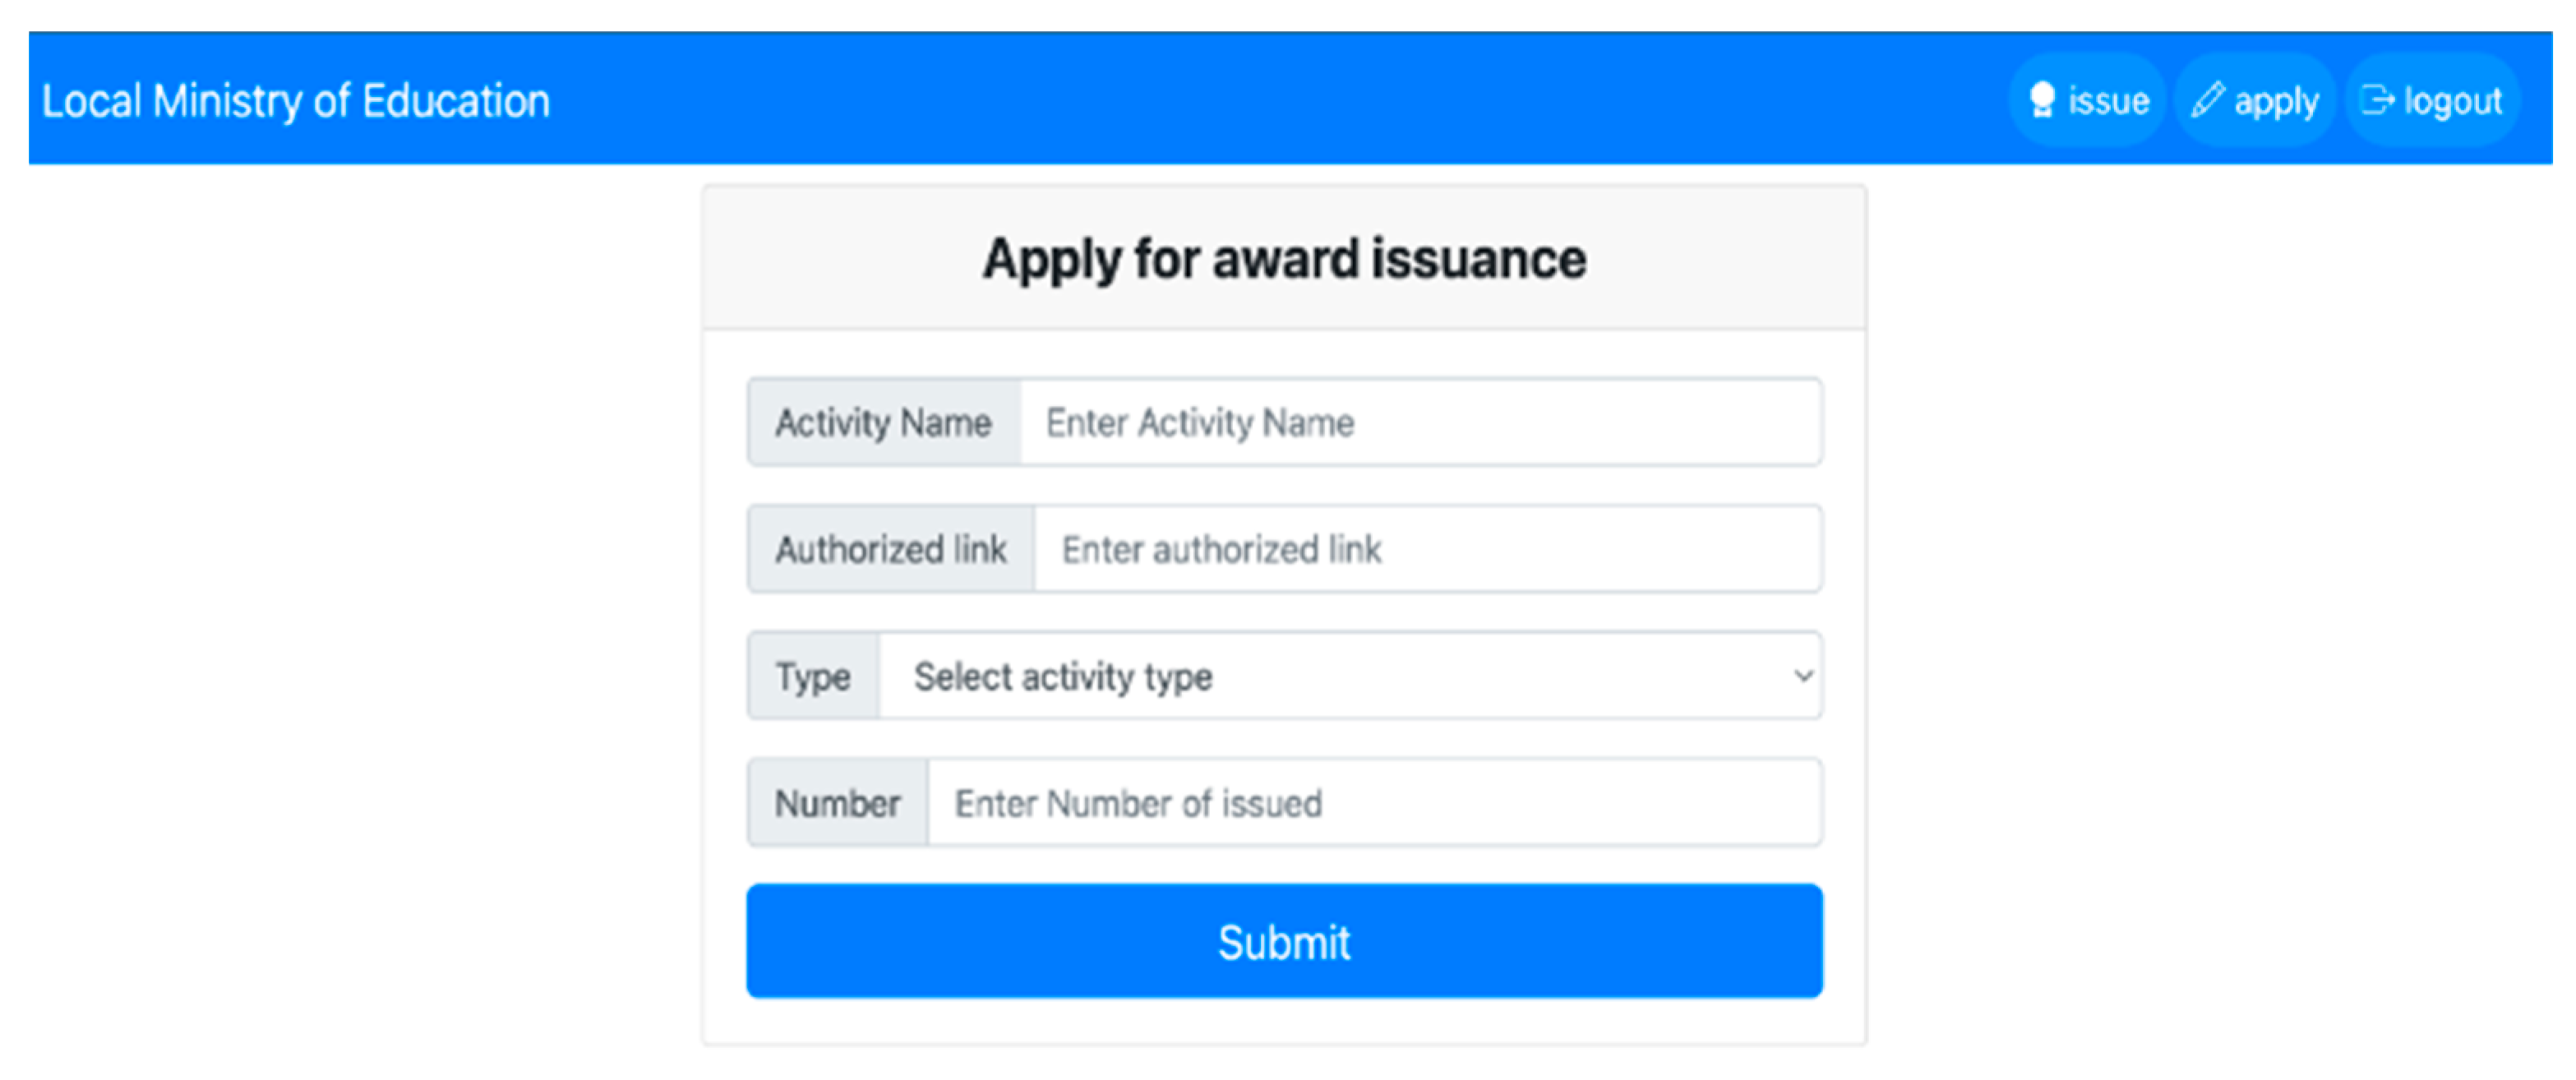This screenshot has width=2576, height=1080.
Task: Focus the Enter Activity Name field
Action: coord(1420,423)
